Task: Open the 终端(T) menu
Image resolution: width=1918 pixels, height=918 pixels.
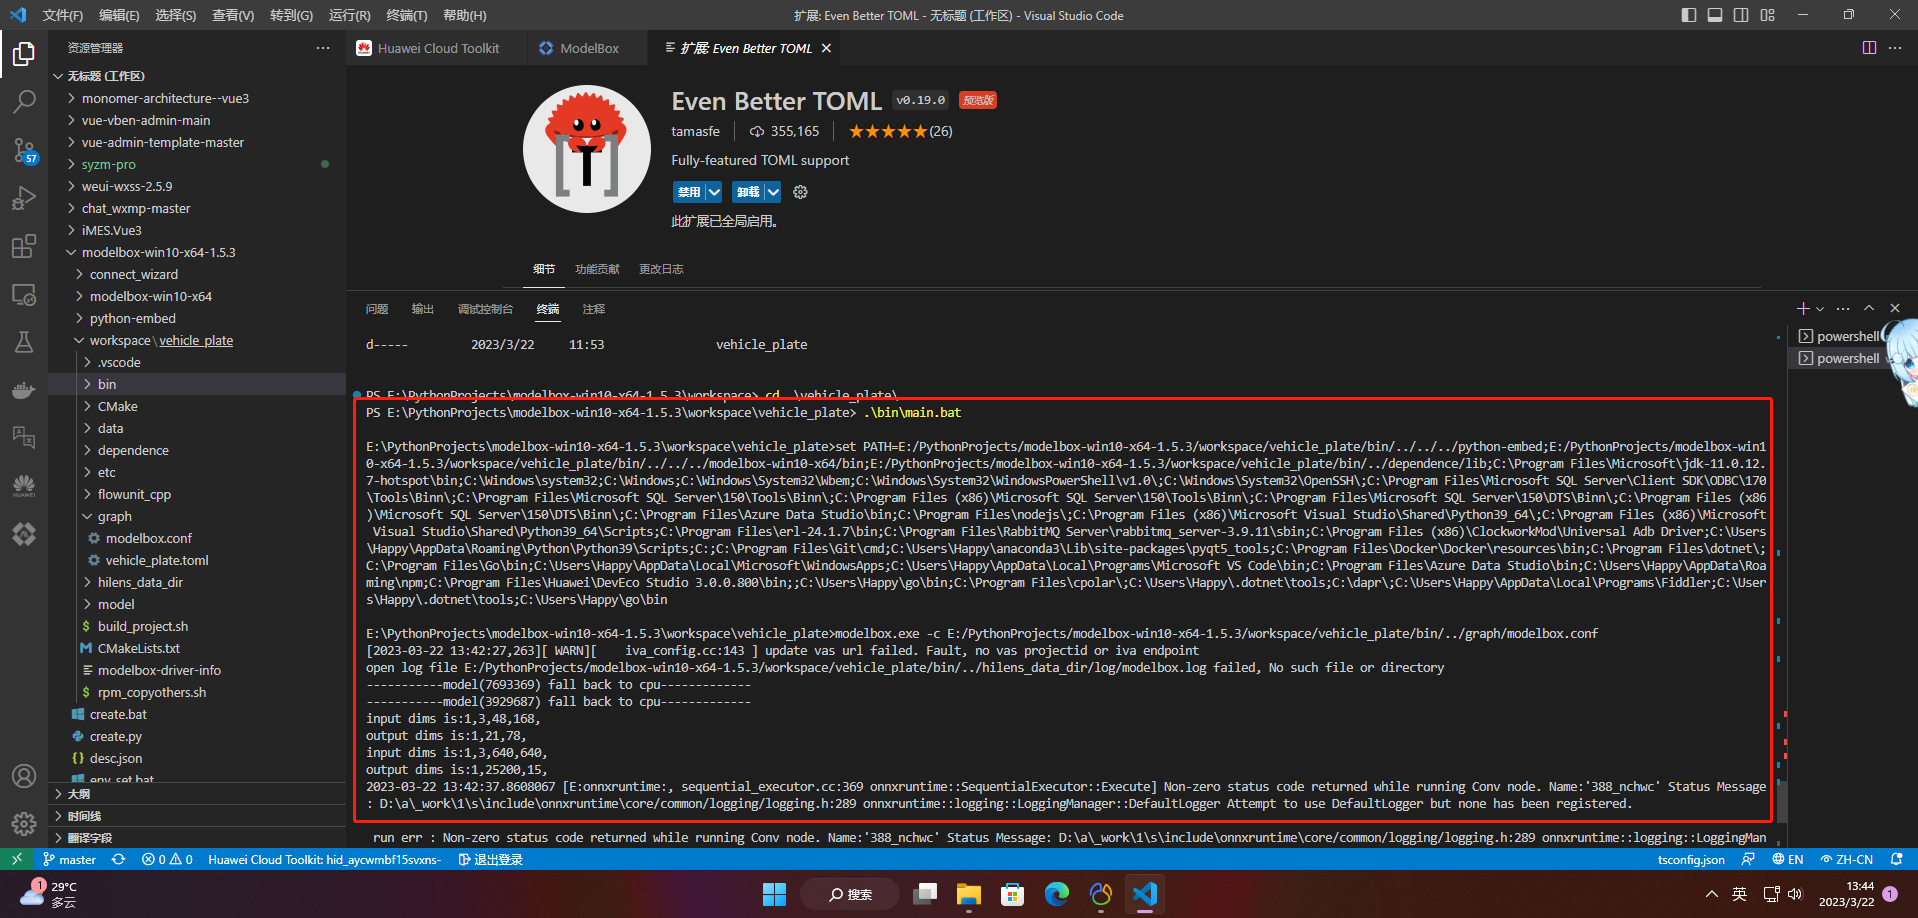Action: (x=407, y=15)
